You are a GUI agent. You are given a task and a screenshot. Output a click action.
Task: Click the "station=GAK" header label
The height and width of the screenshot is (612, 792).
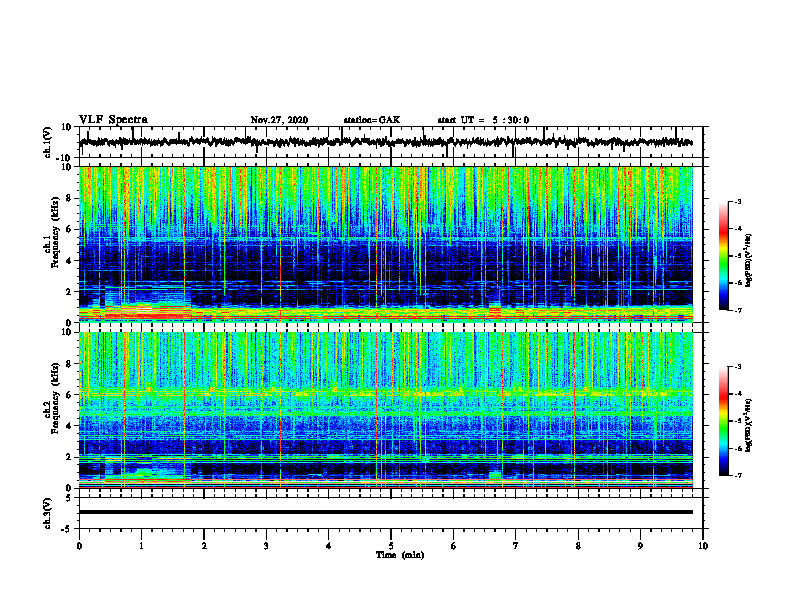point(372,120)
